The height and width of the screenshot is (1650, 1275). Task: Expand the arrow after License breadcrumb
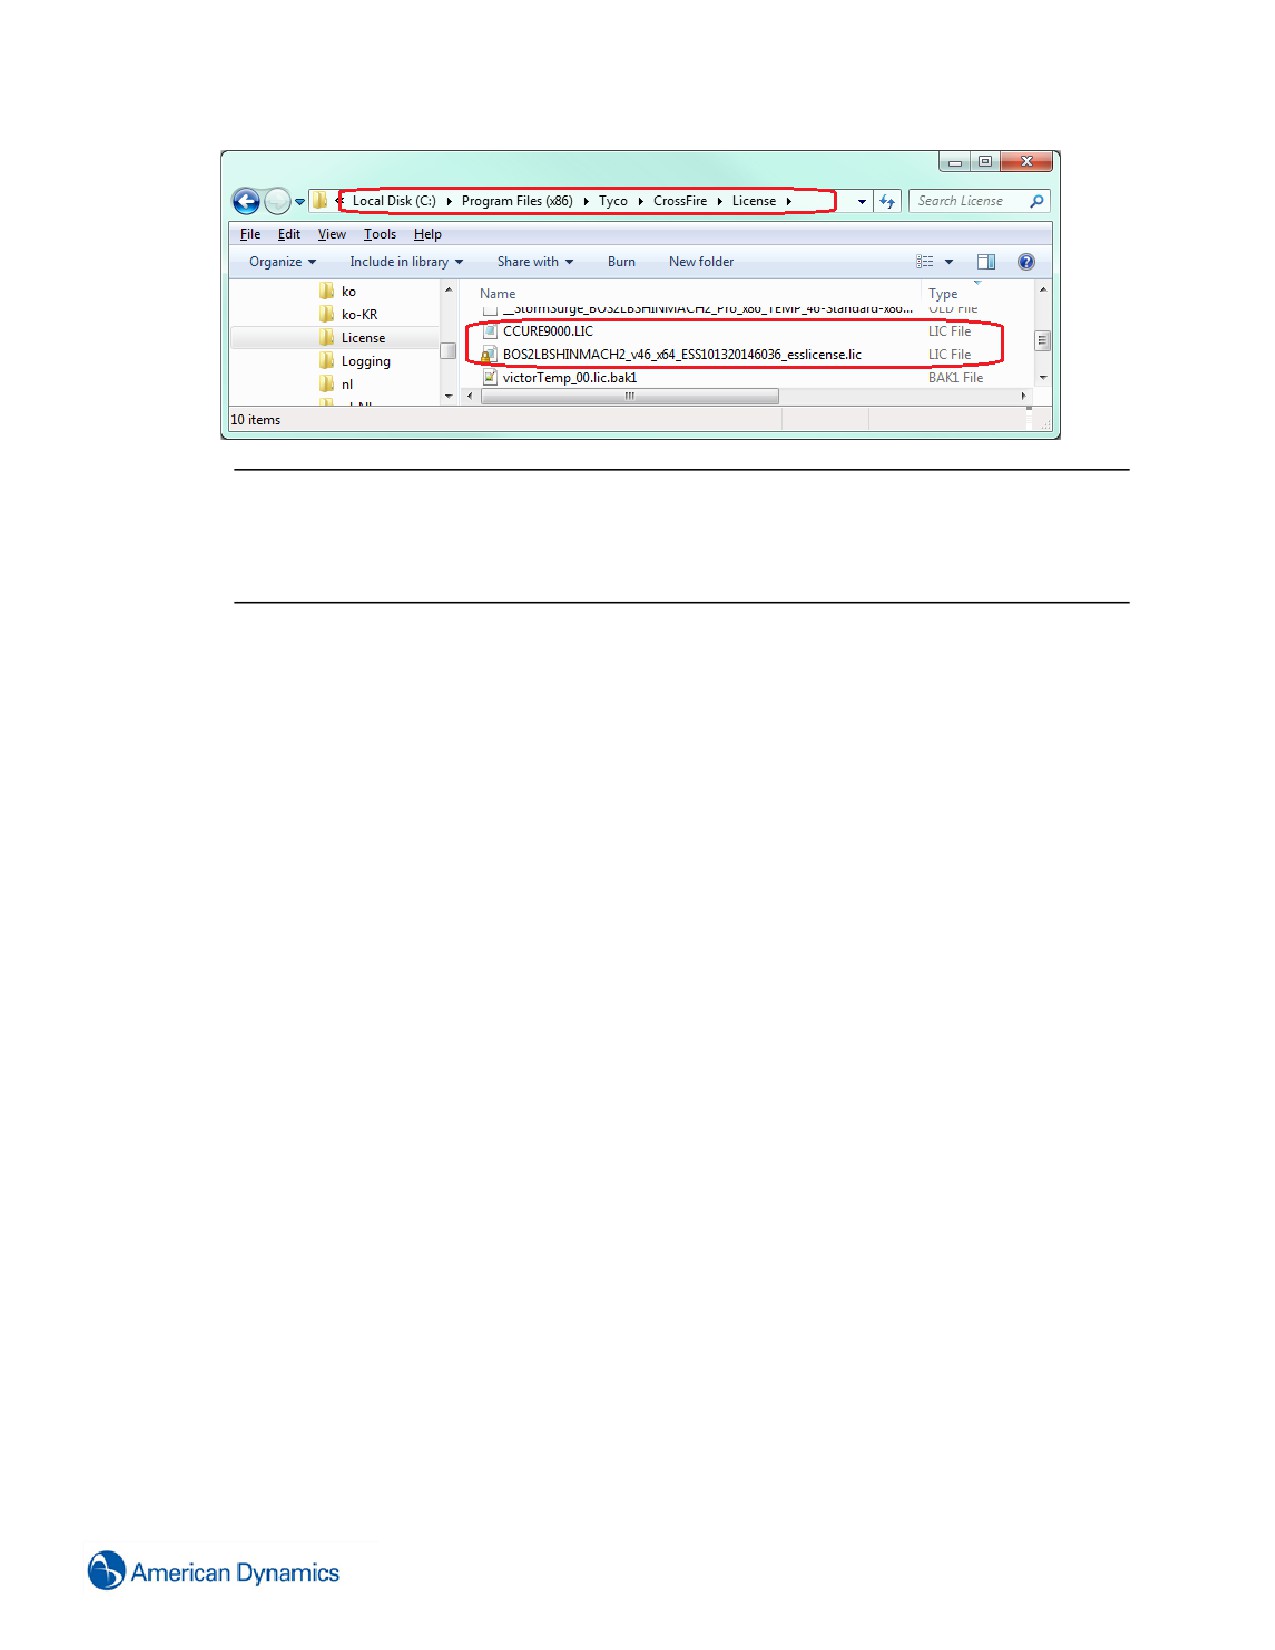[x=788, y=201]
